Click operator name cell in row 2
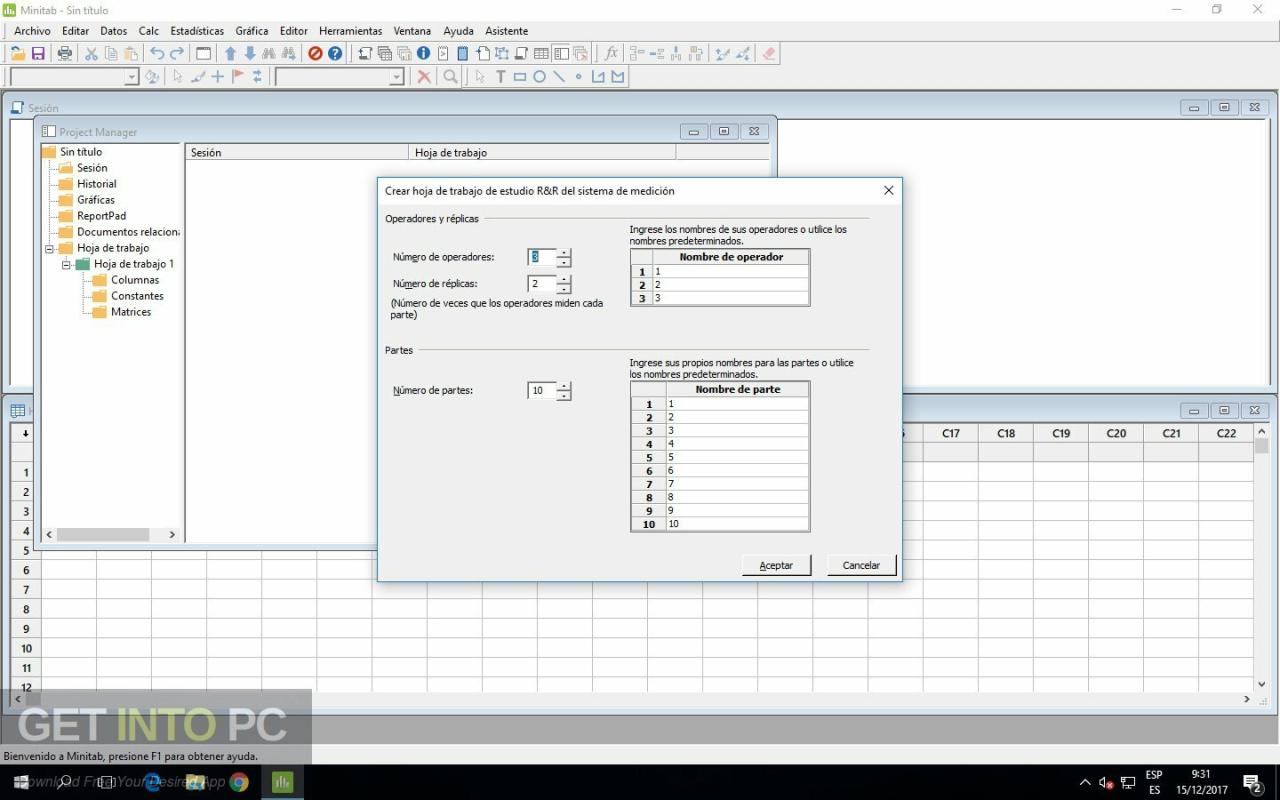This screenshot has width=1280, height=800. coord(730,285)
